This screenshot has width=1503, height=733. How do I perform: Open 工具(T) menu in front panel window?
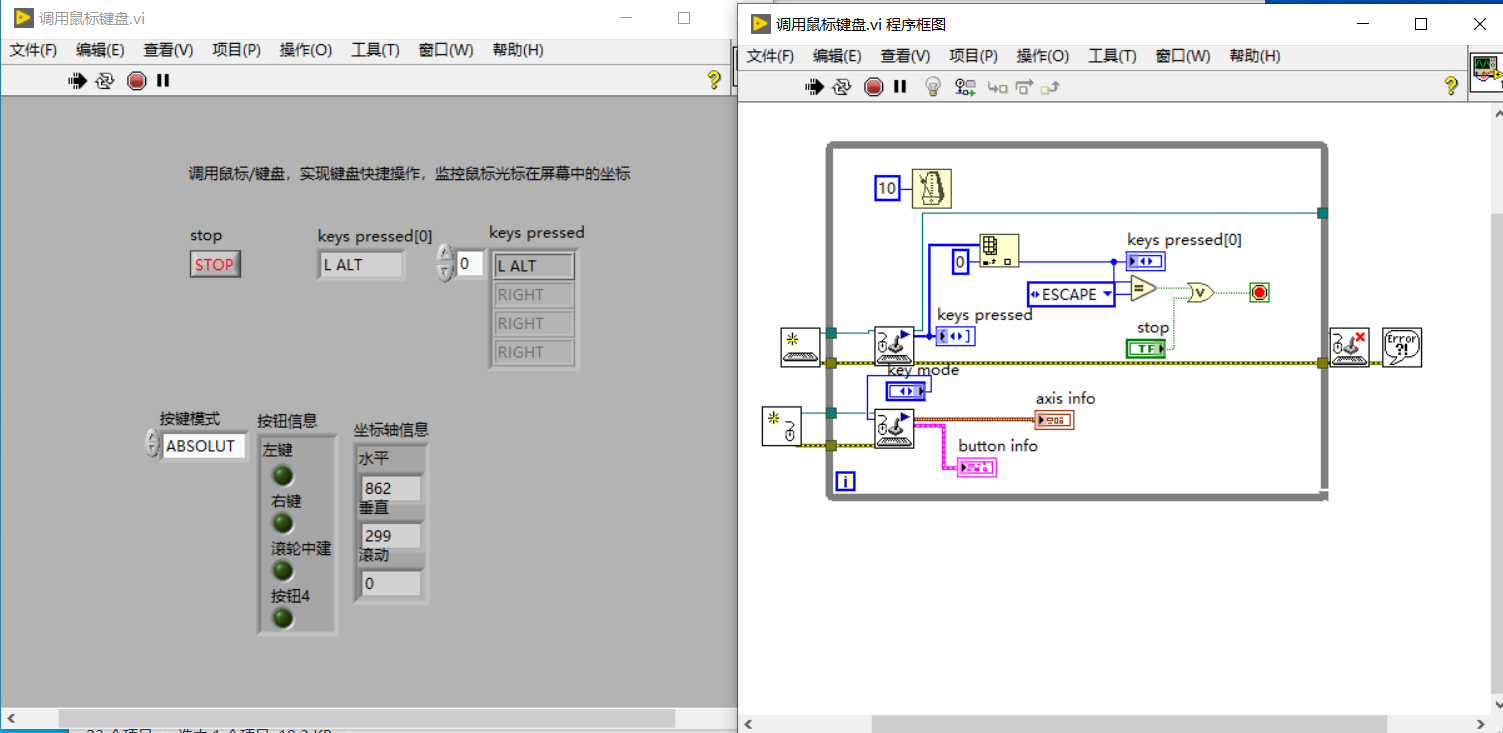[375, 50]
